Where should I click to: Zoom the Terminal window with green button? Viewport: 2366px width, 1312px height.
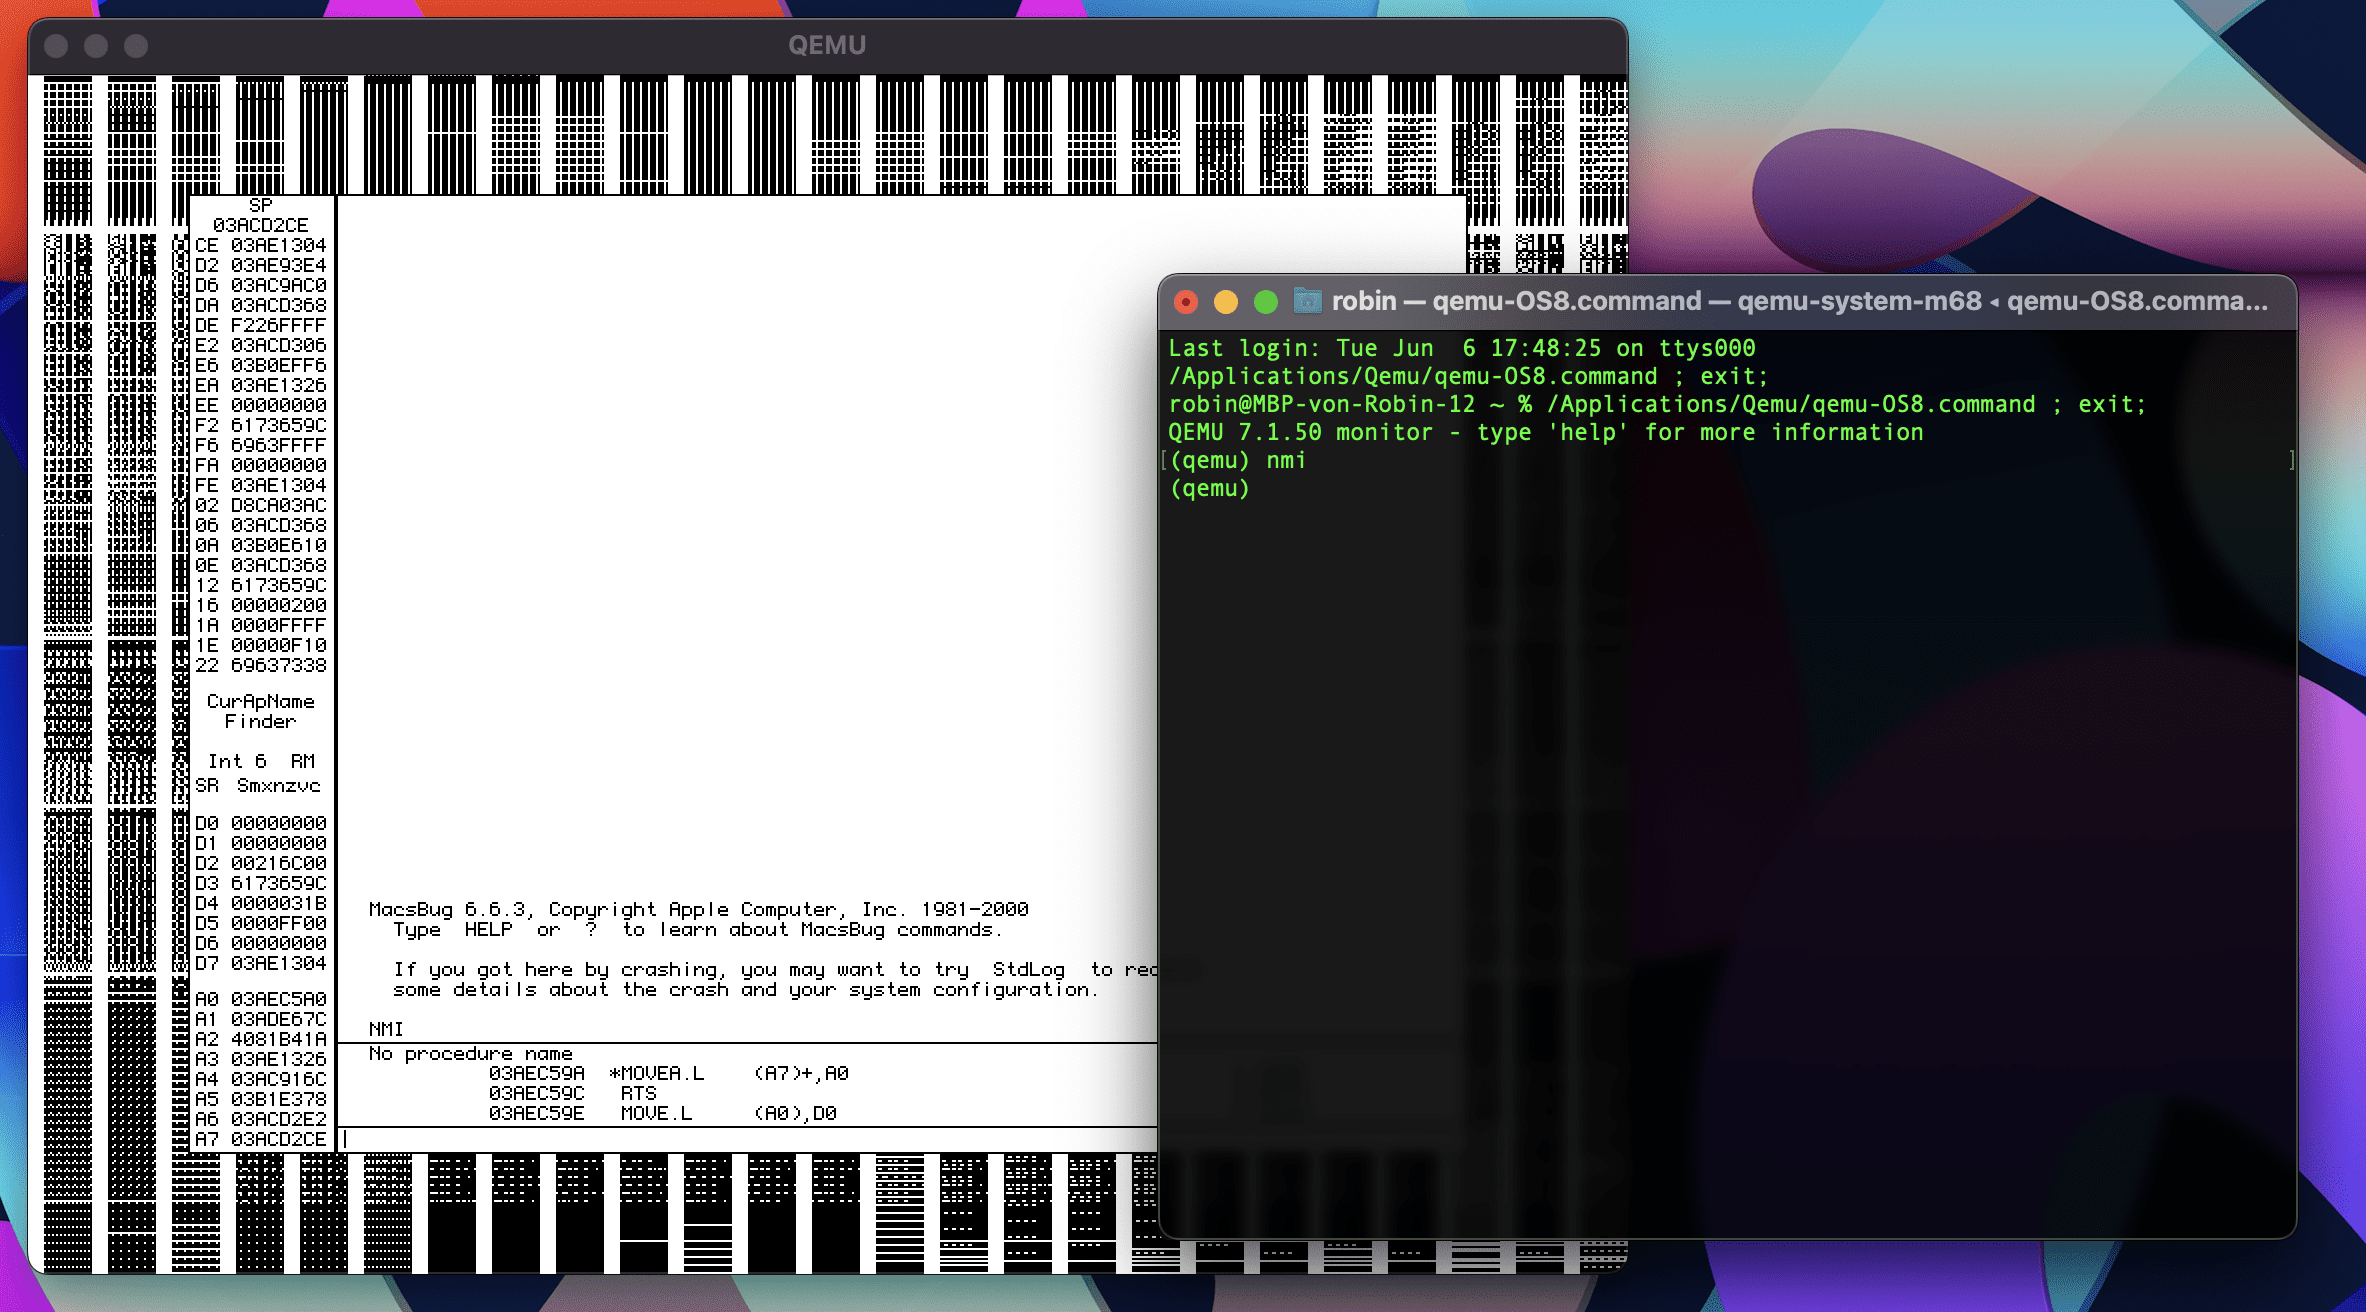pyautogui.click(x=1266, y=302)
